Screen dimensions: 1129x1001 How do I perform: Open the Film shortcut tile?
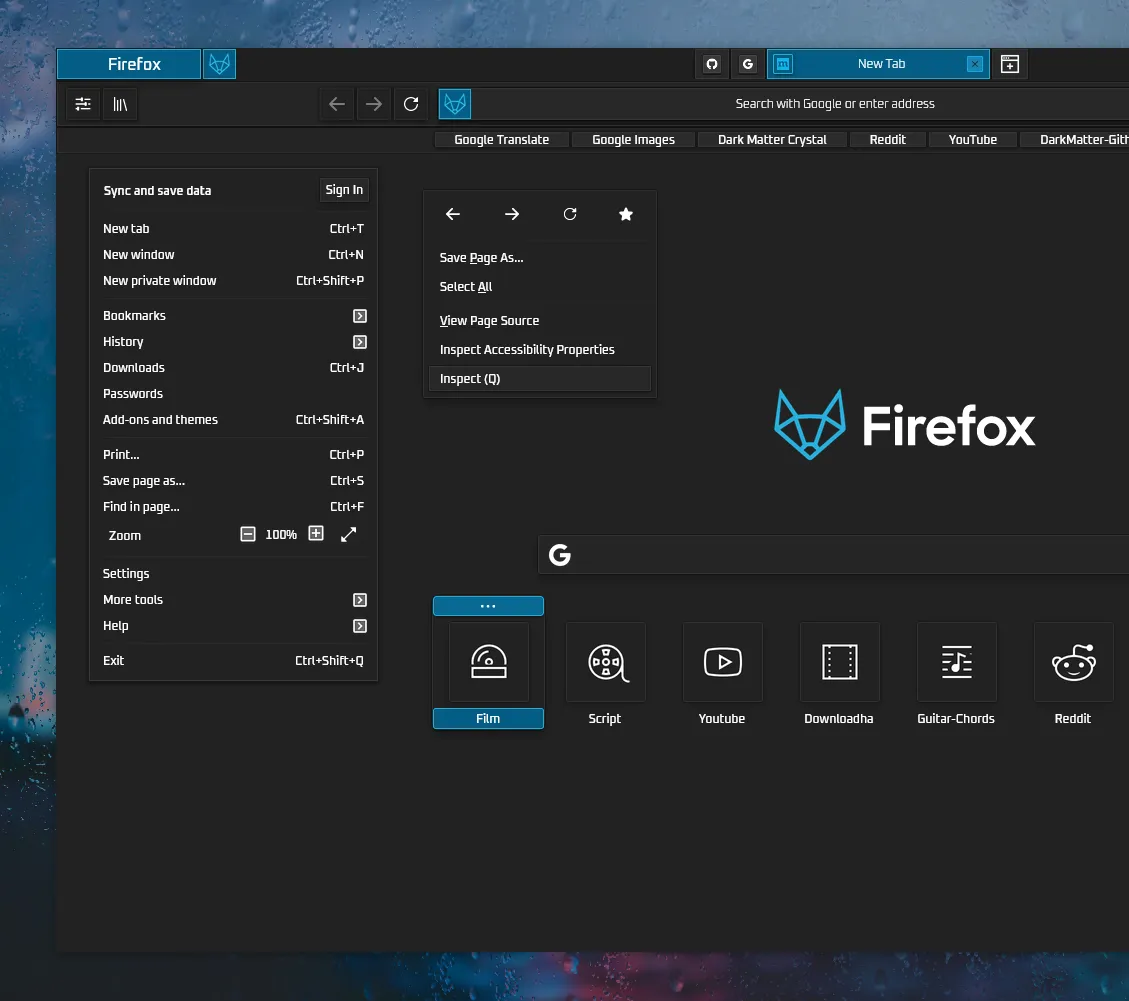pos(488,662)
